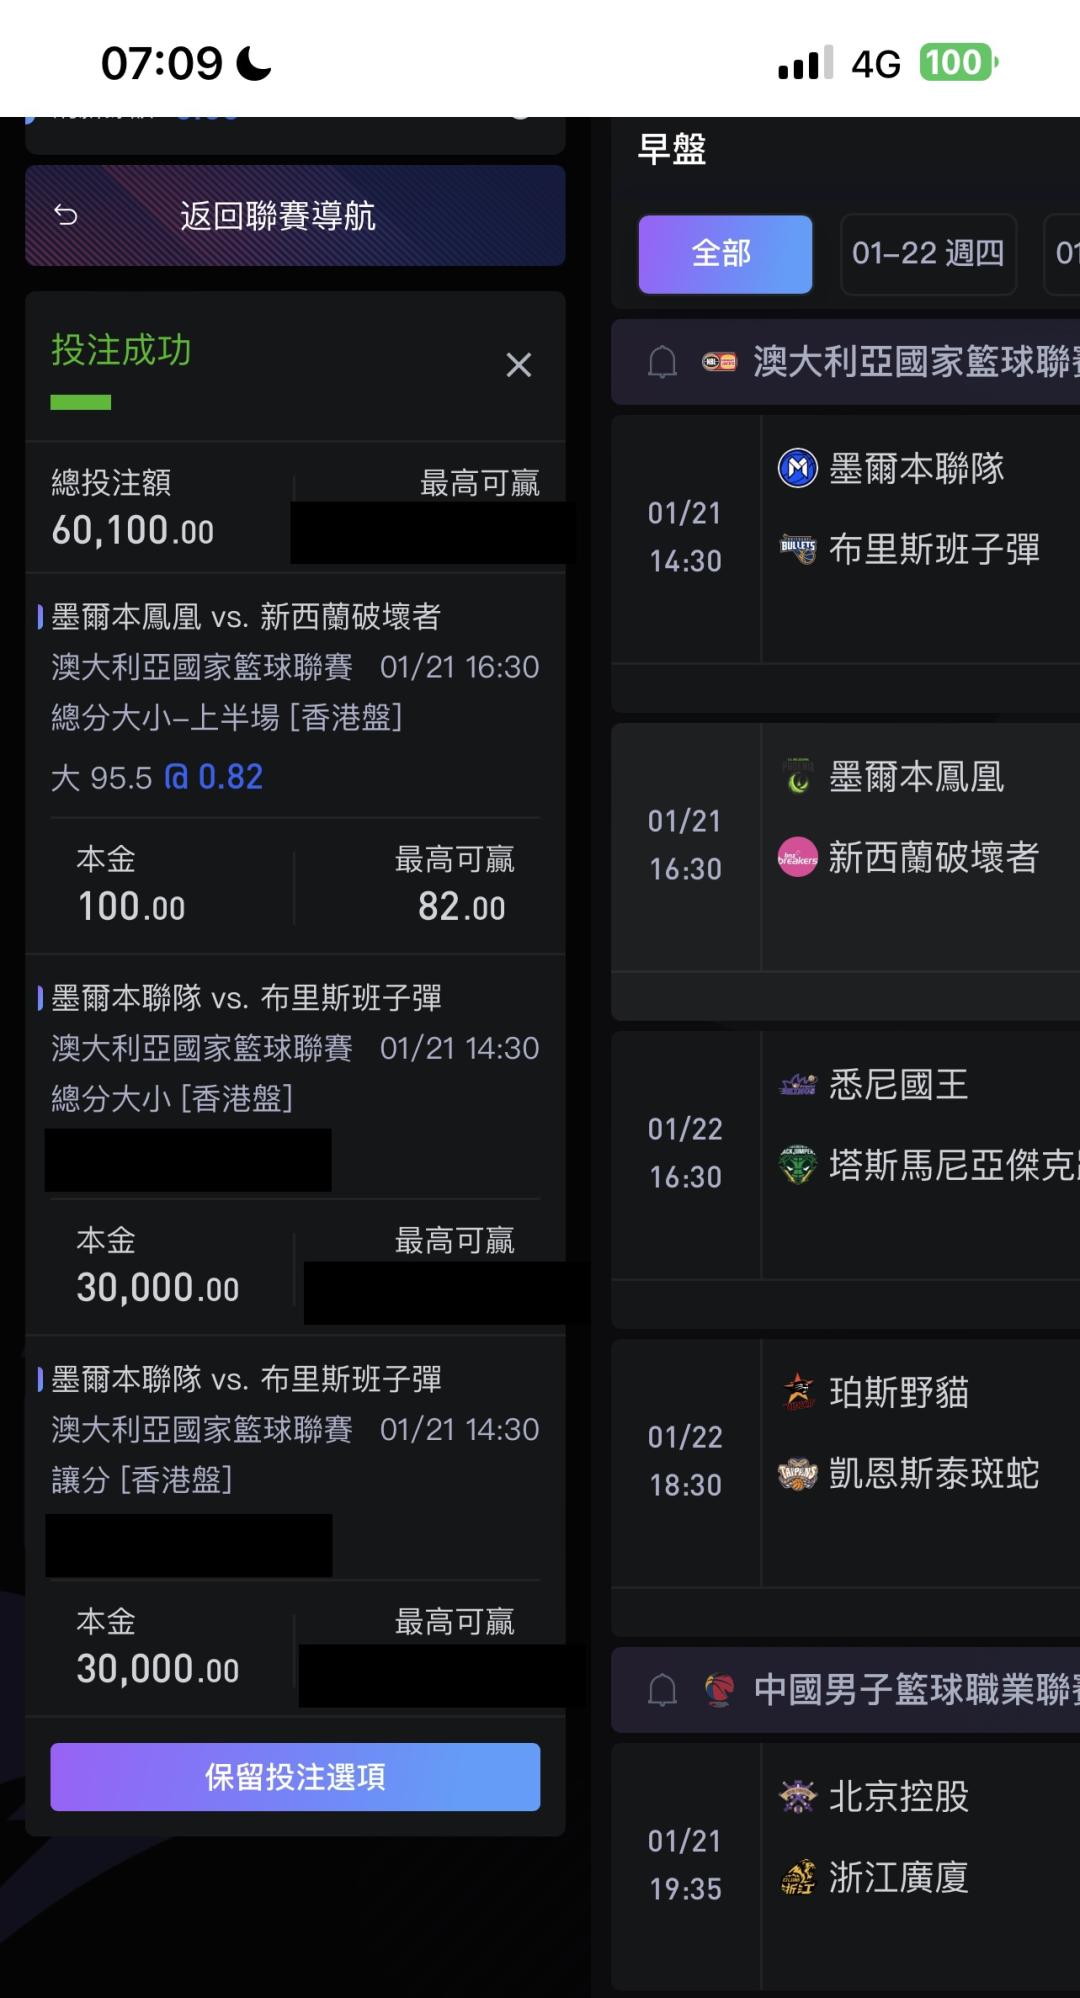The height and width of the screenshot is (1998, 1080).
Task: Switch to the 01-22 週四 tab
Action: point(928,254)
